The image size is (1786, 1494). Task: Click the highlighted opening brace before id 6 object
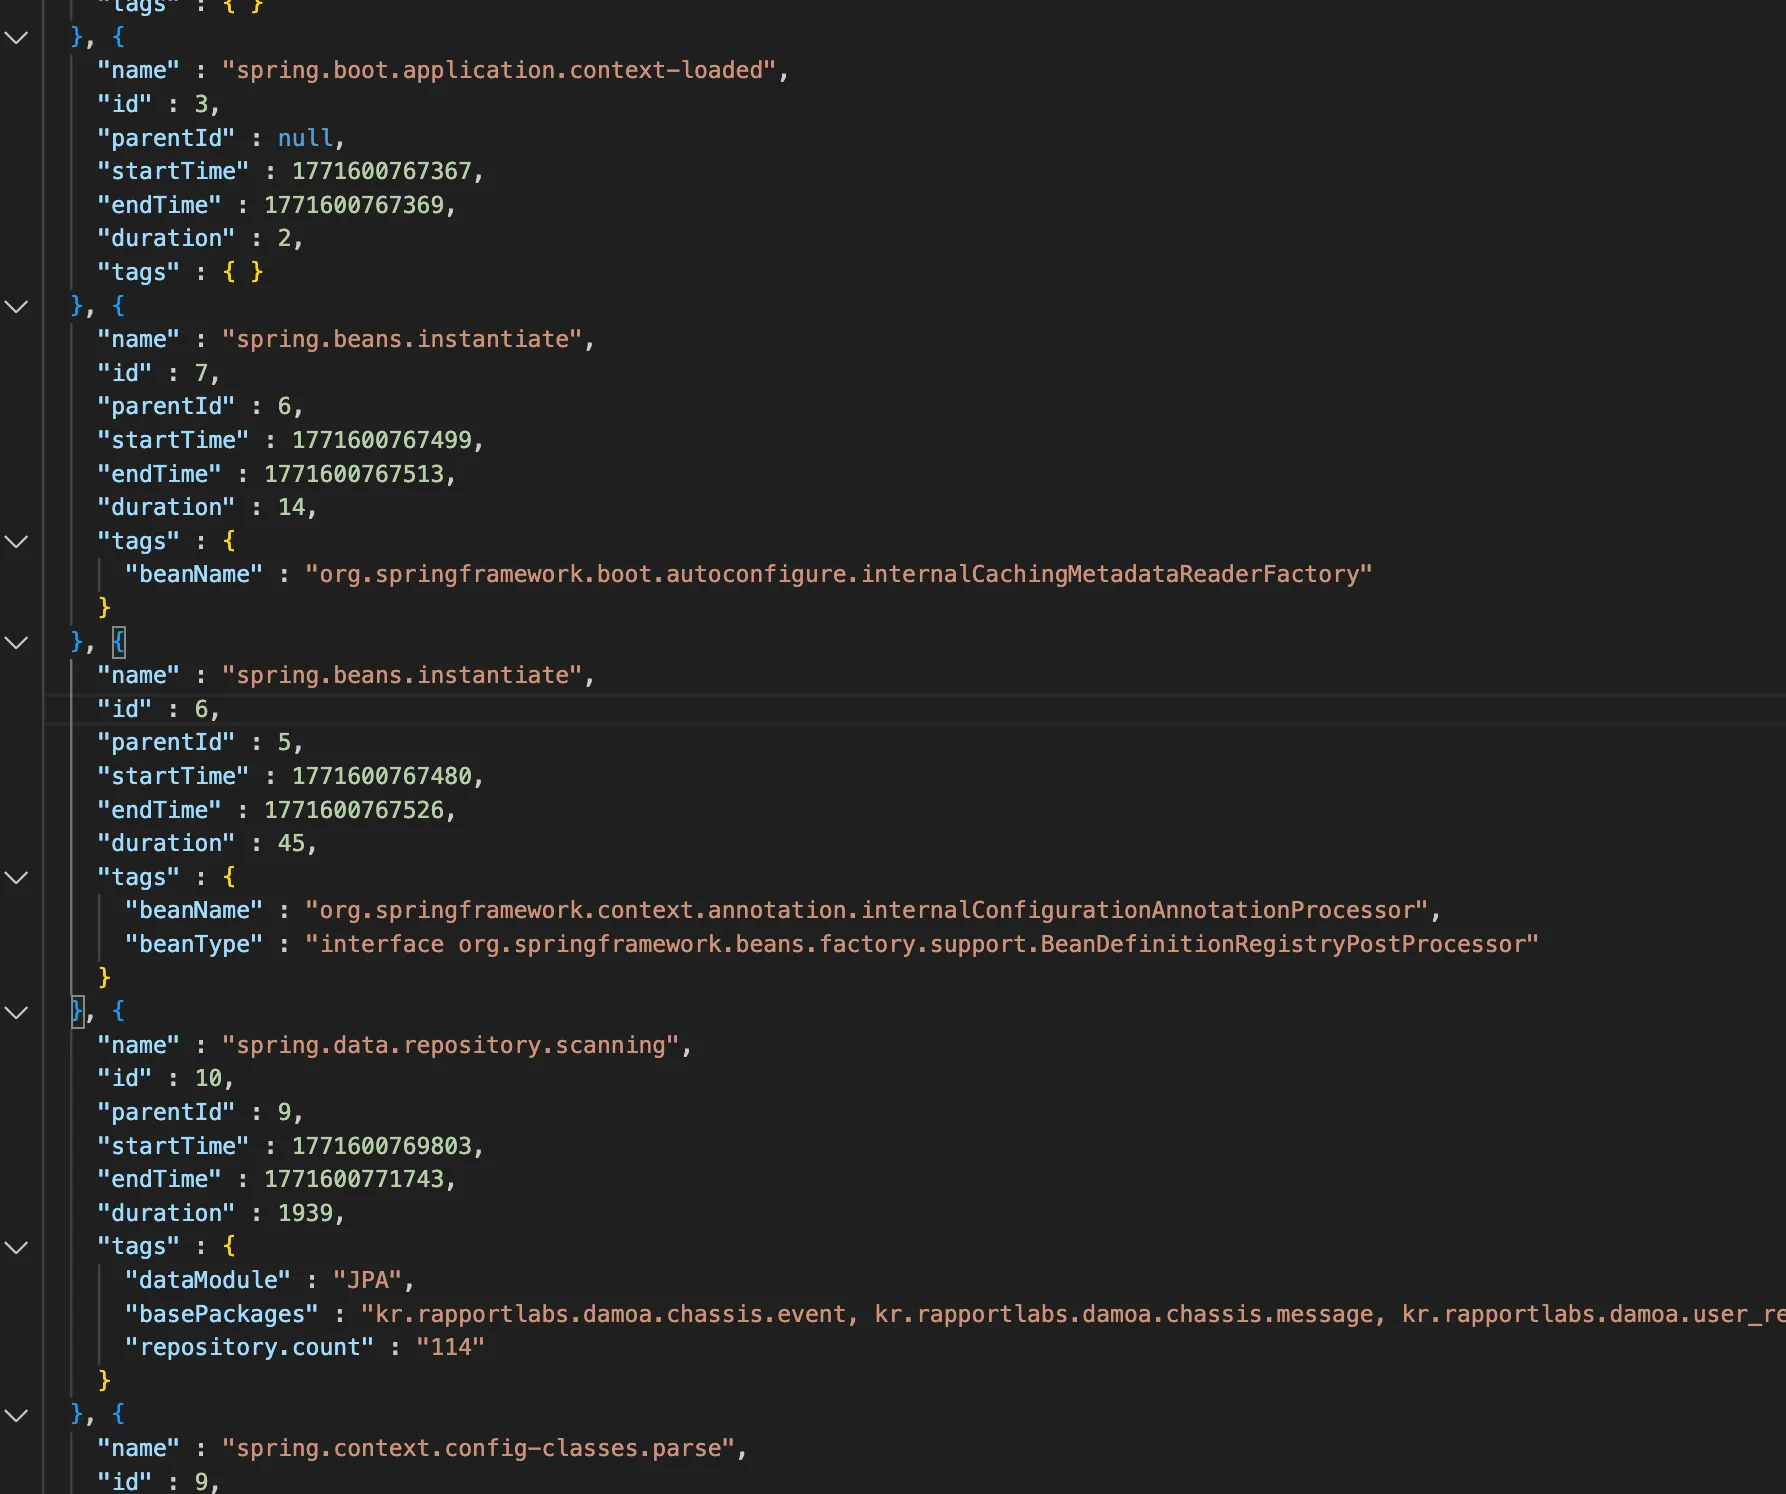click(x=118, y=642)
